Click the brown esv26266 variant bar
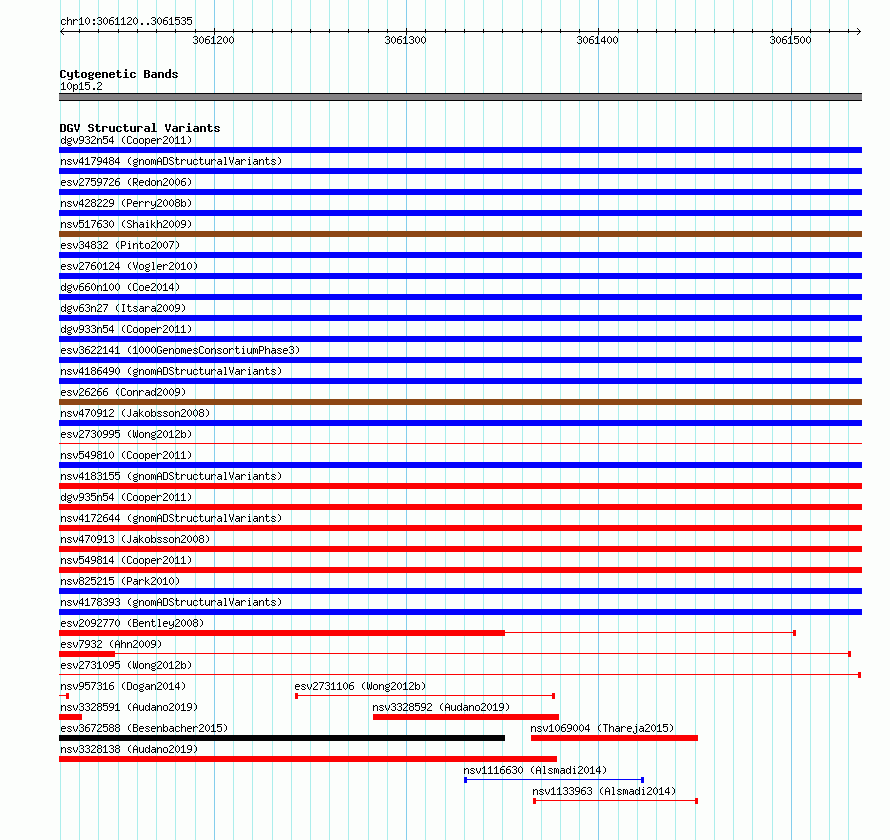The width and height of the screenshot is (890, 840). (460, 402)
